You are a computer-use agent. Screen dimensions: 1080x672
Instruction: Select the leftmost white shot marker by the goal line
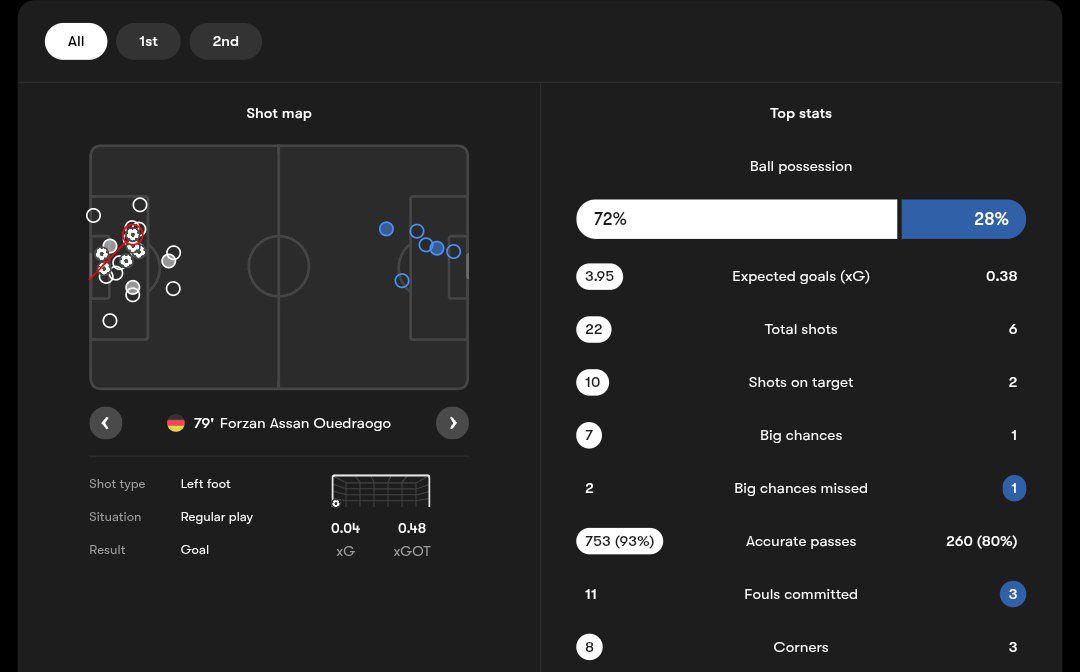pyautogui.click(x=93, y=215)
